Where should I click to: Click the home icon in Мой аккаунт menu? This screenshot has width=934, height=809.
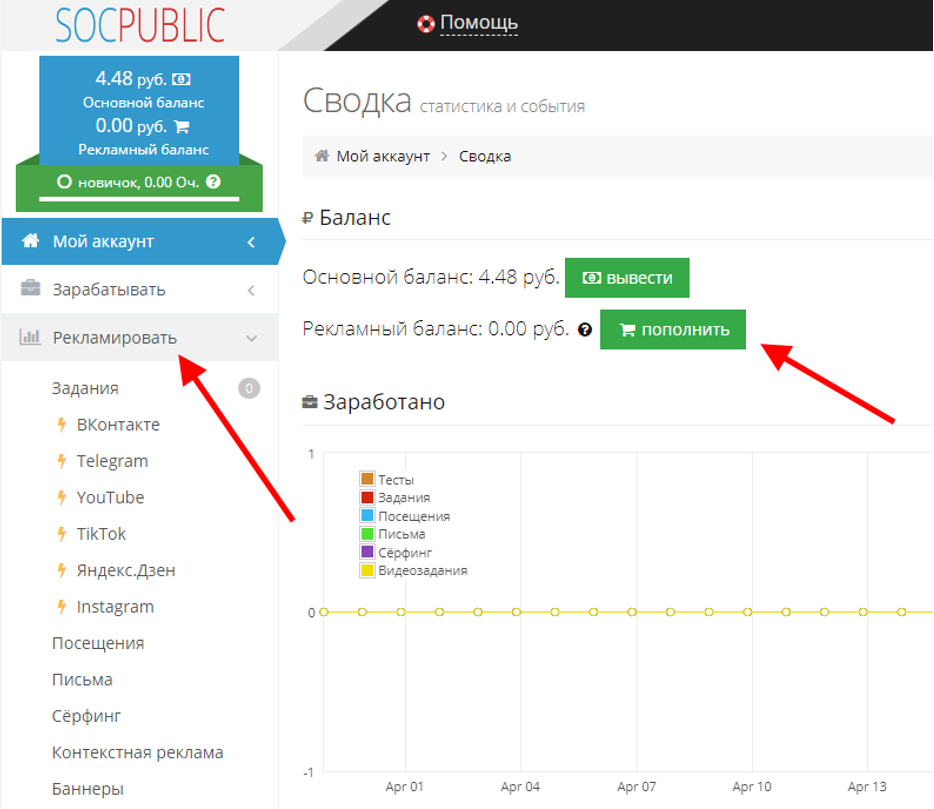point(30,241)
